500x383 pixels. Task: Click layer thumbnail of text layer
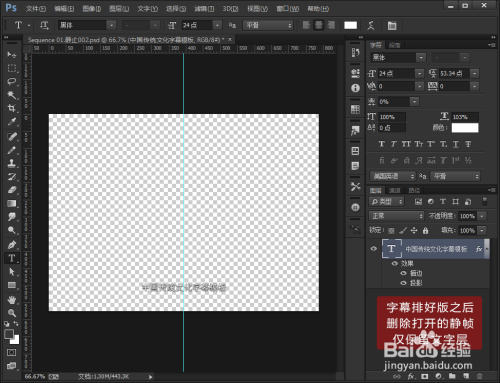coord(392,249)
